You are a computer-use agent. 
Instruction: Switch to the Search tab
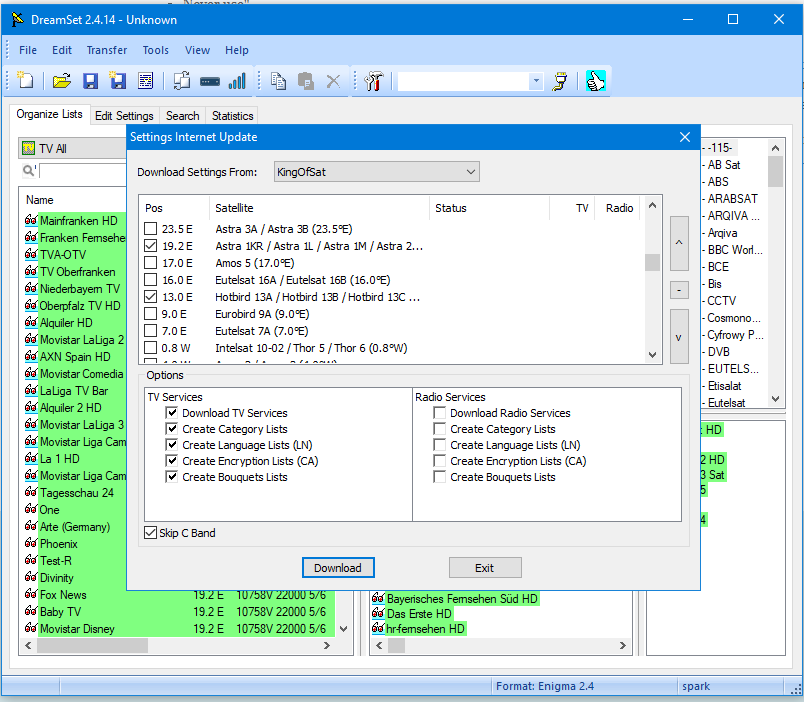pyautogui.click(x=183, y=116)
